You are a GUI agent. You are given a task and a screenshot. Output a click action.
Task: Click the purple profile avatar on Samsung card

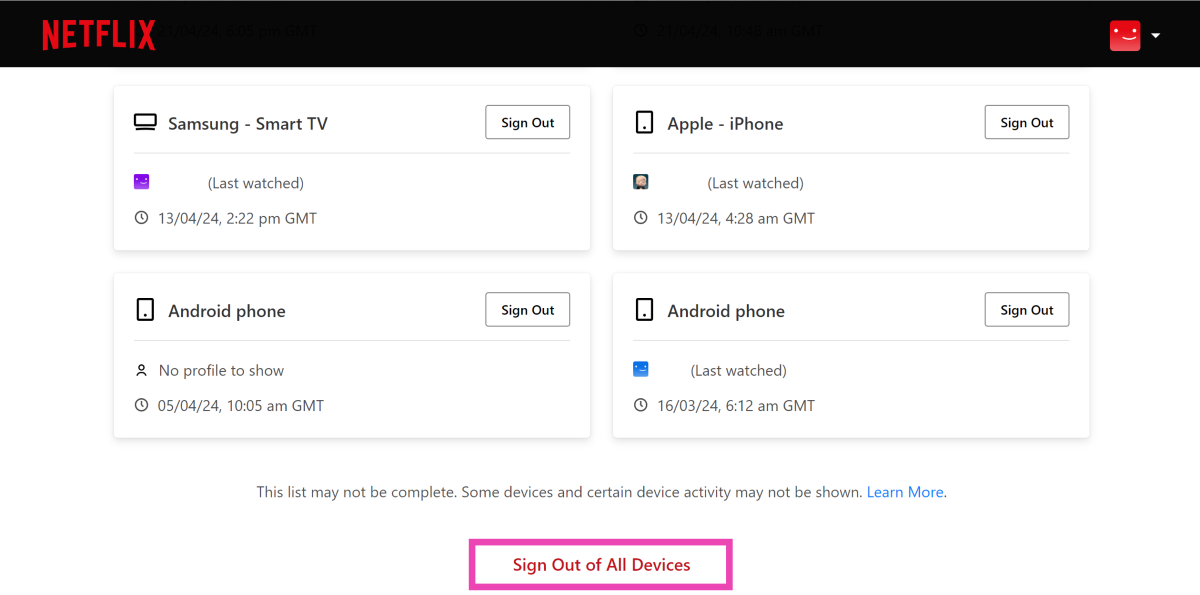point(141,182)
